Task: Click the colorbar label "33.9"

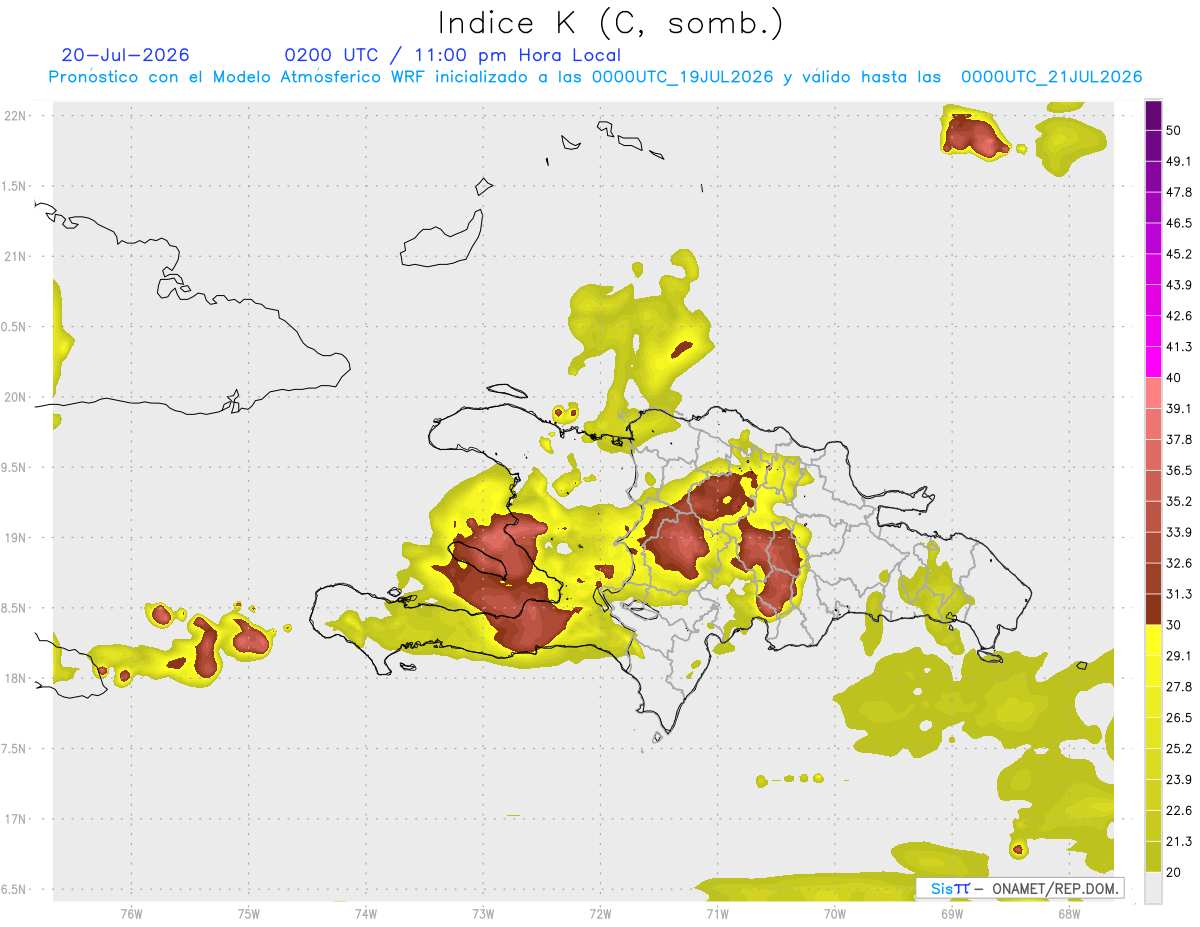Action: (1179, 532)
